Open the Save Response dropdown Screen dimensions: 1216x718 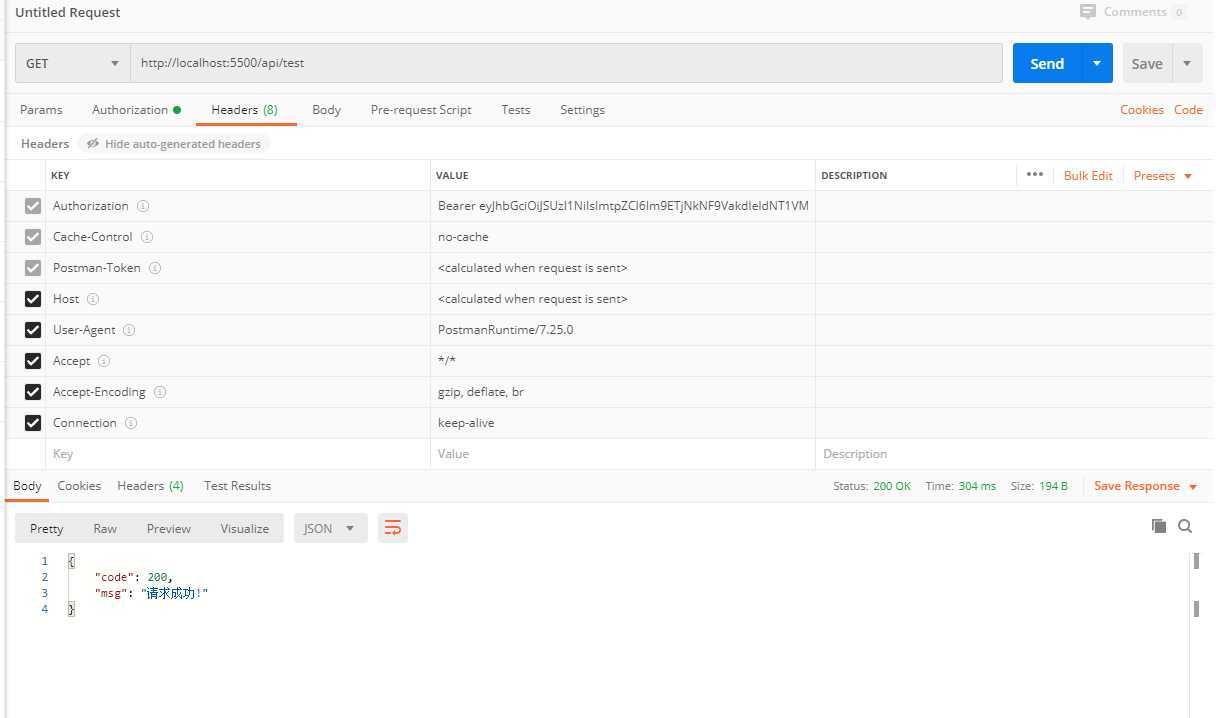pos(1145,486)
